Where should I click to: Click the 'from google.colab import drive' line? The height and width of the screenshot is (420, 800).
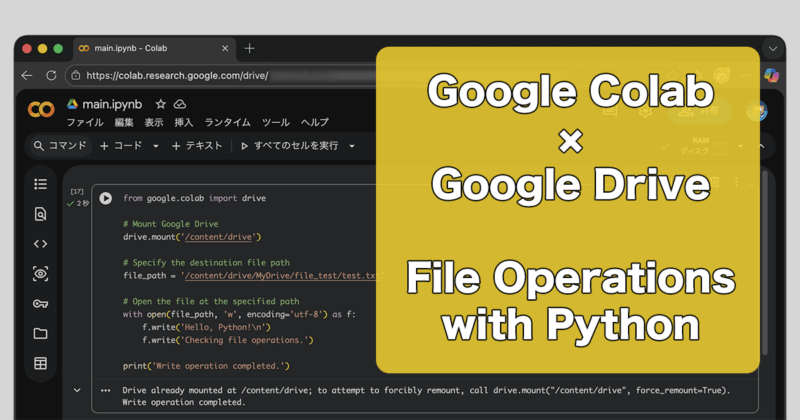(194, 198)
